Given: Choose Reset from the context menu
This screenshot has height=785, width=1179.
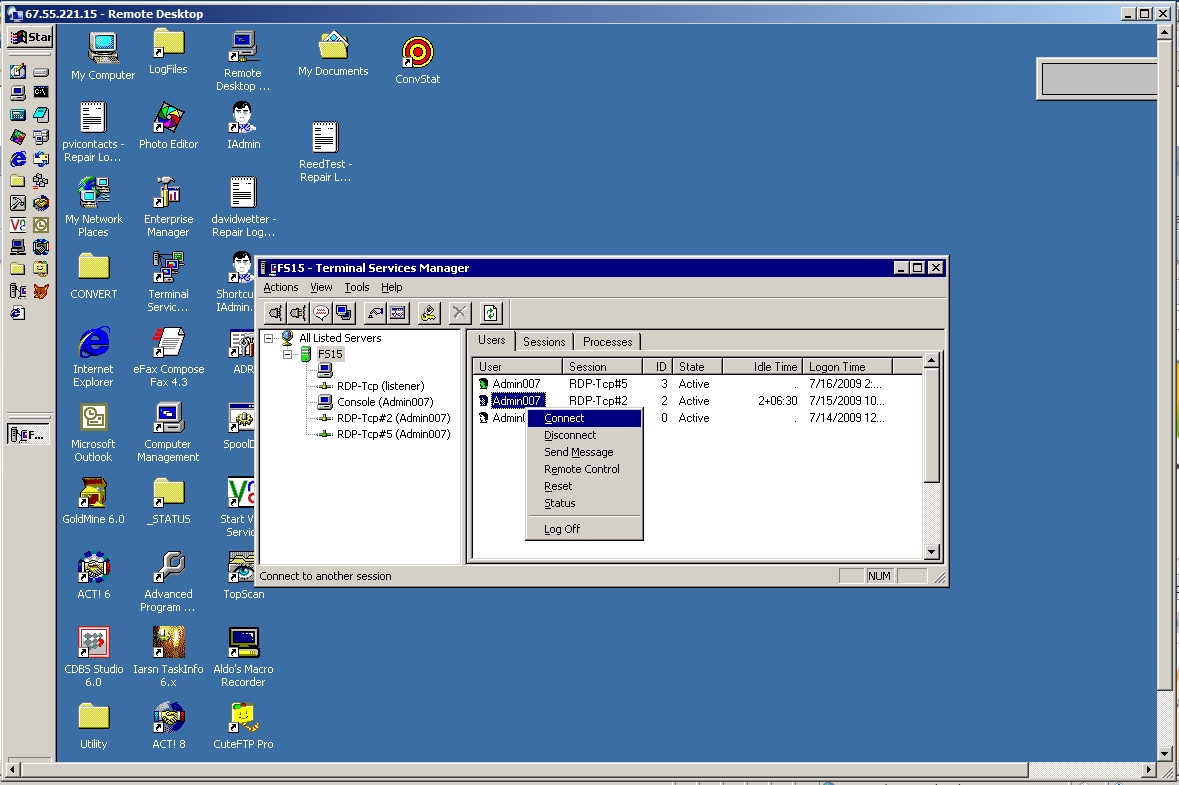Looking at the screenshot, I should (584, 486).
